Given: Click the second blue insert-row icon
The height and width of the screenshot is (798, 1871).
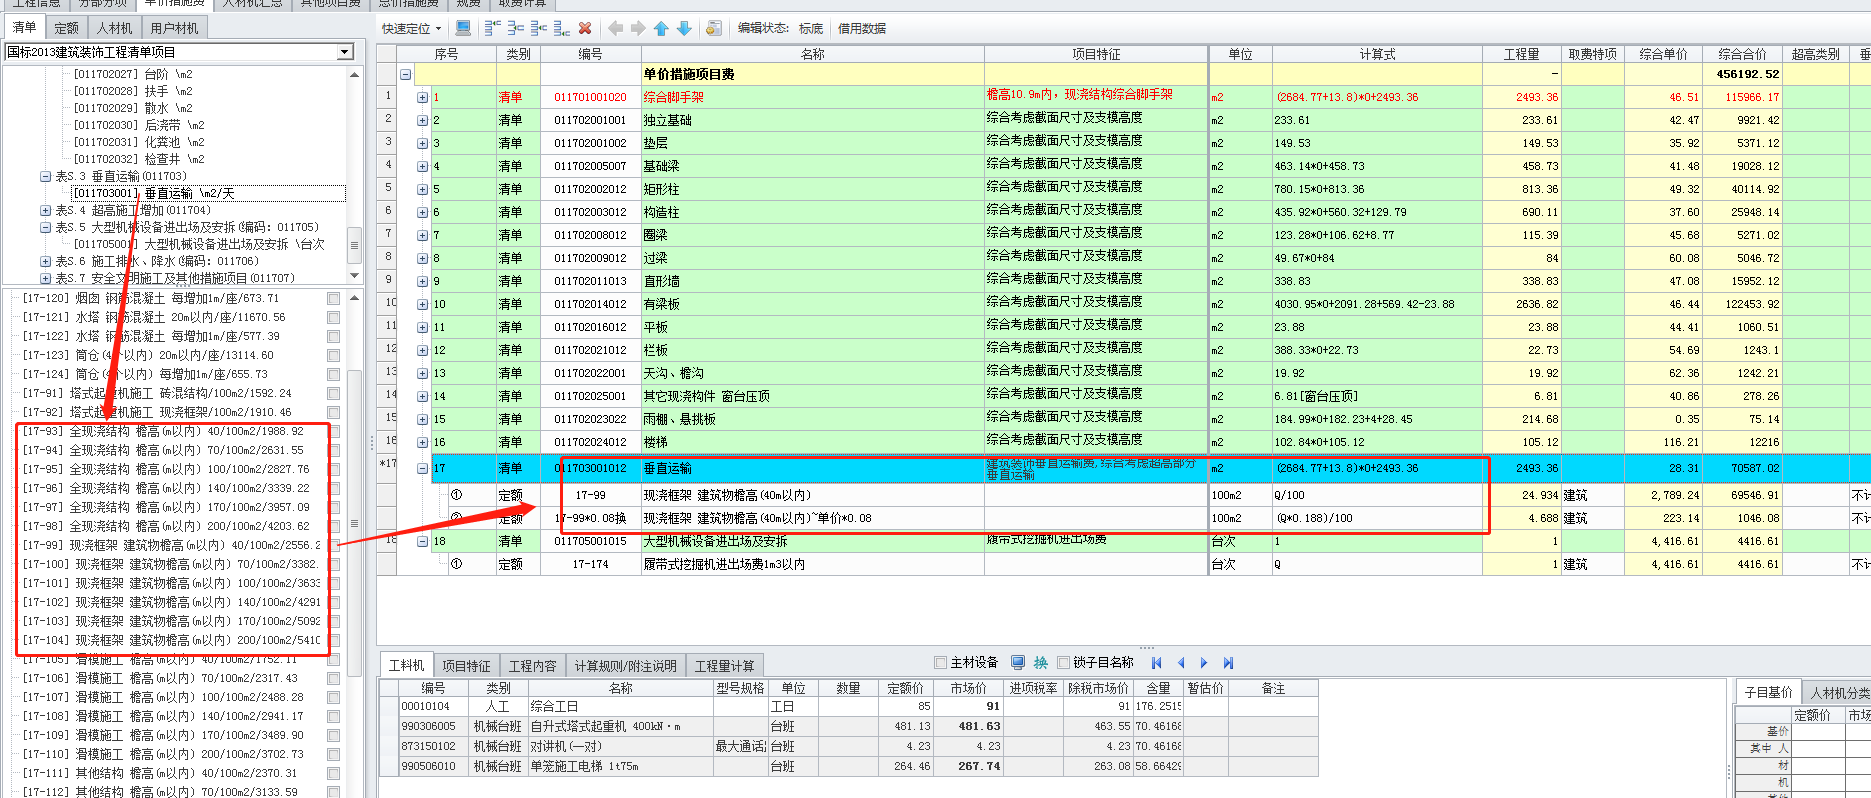Looking at the screenshot, I should [x=515, y=28].
